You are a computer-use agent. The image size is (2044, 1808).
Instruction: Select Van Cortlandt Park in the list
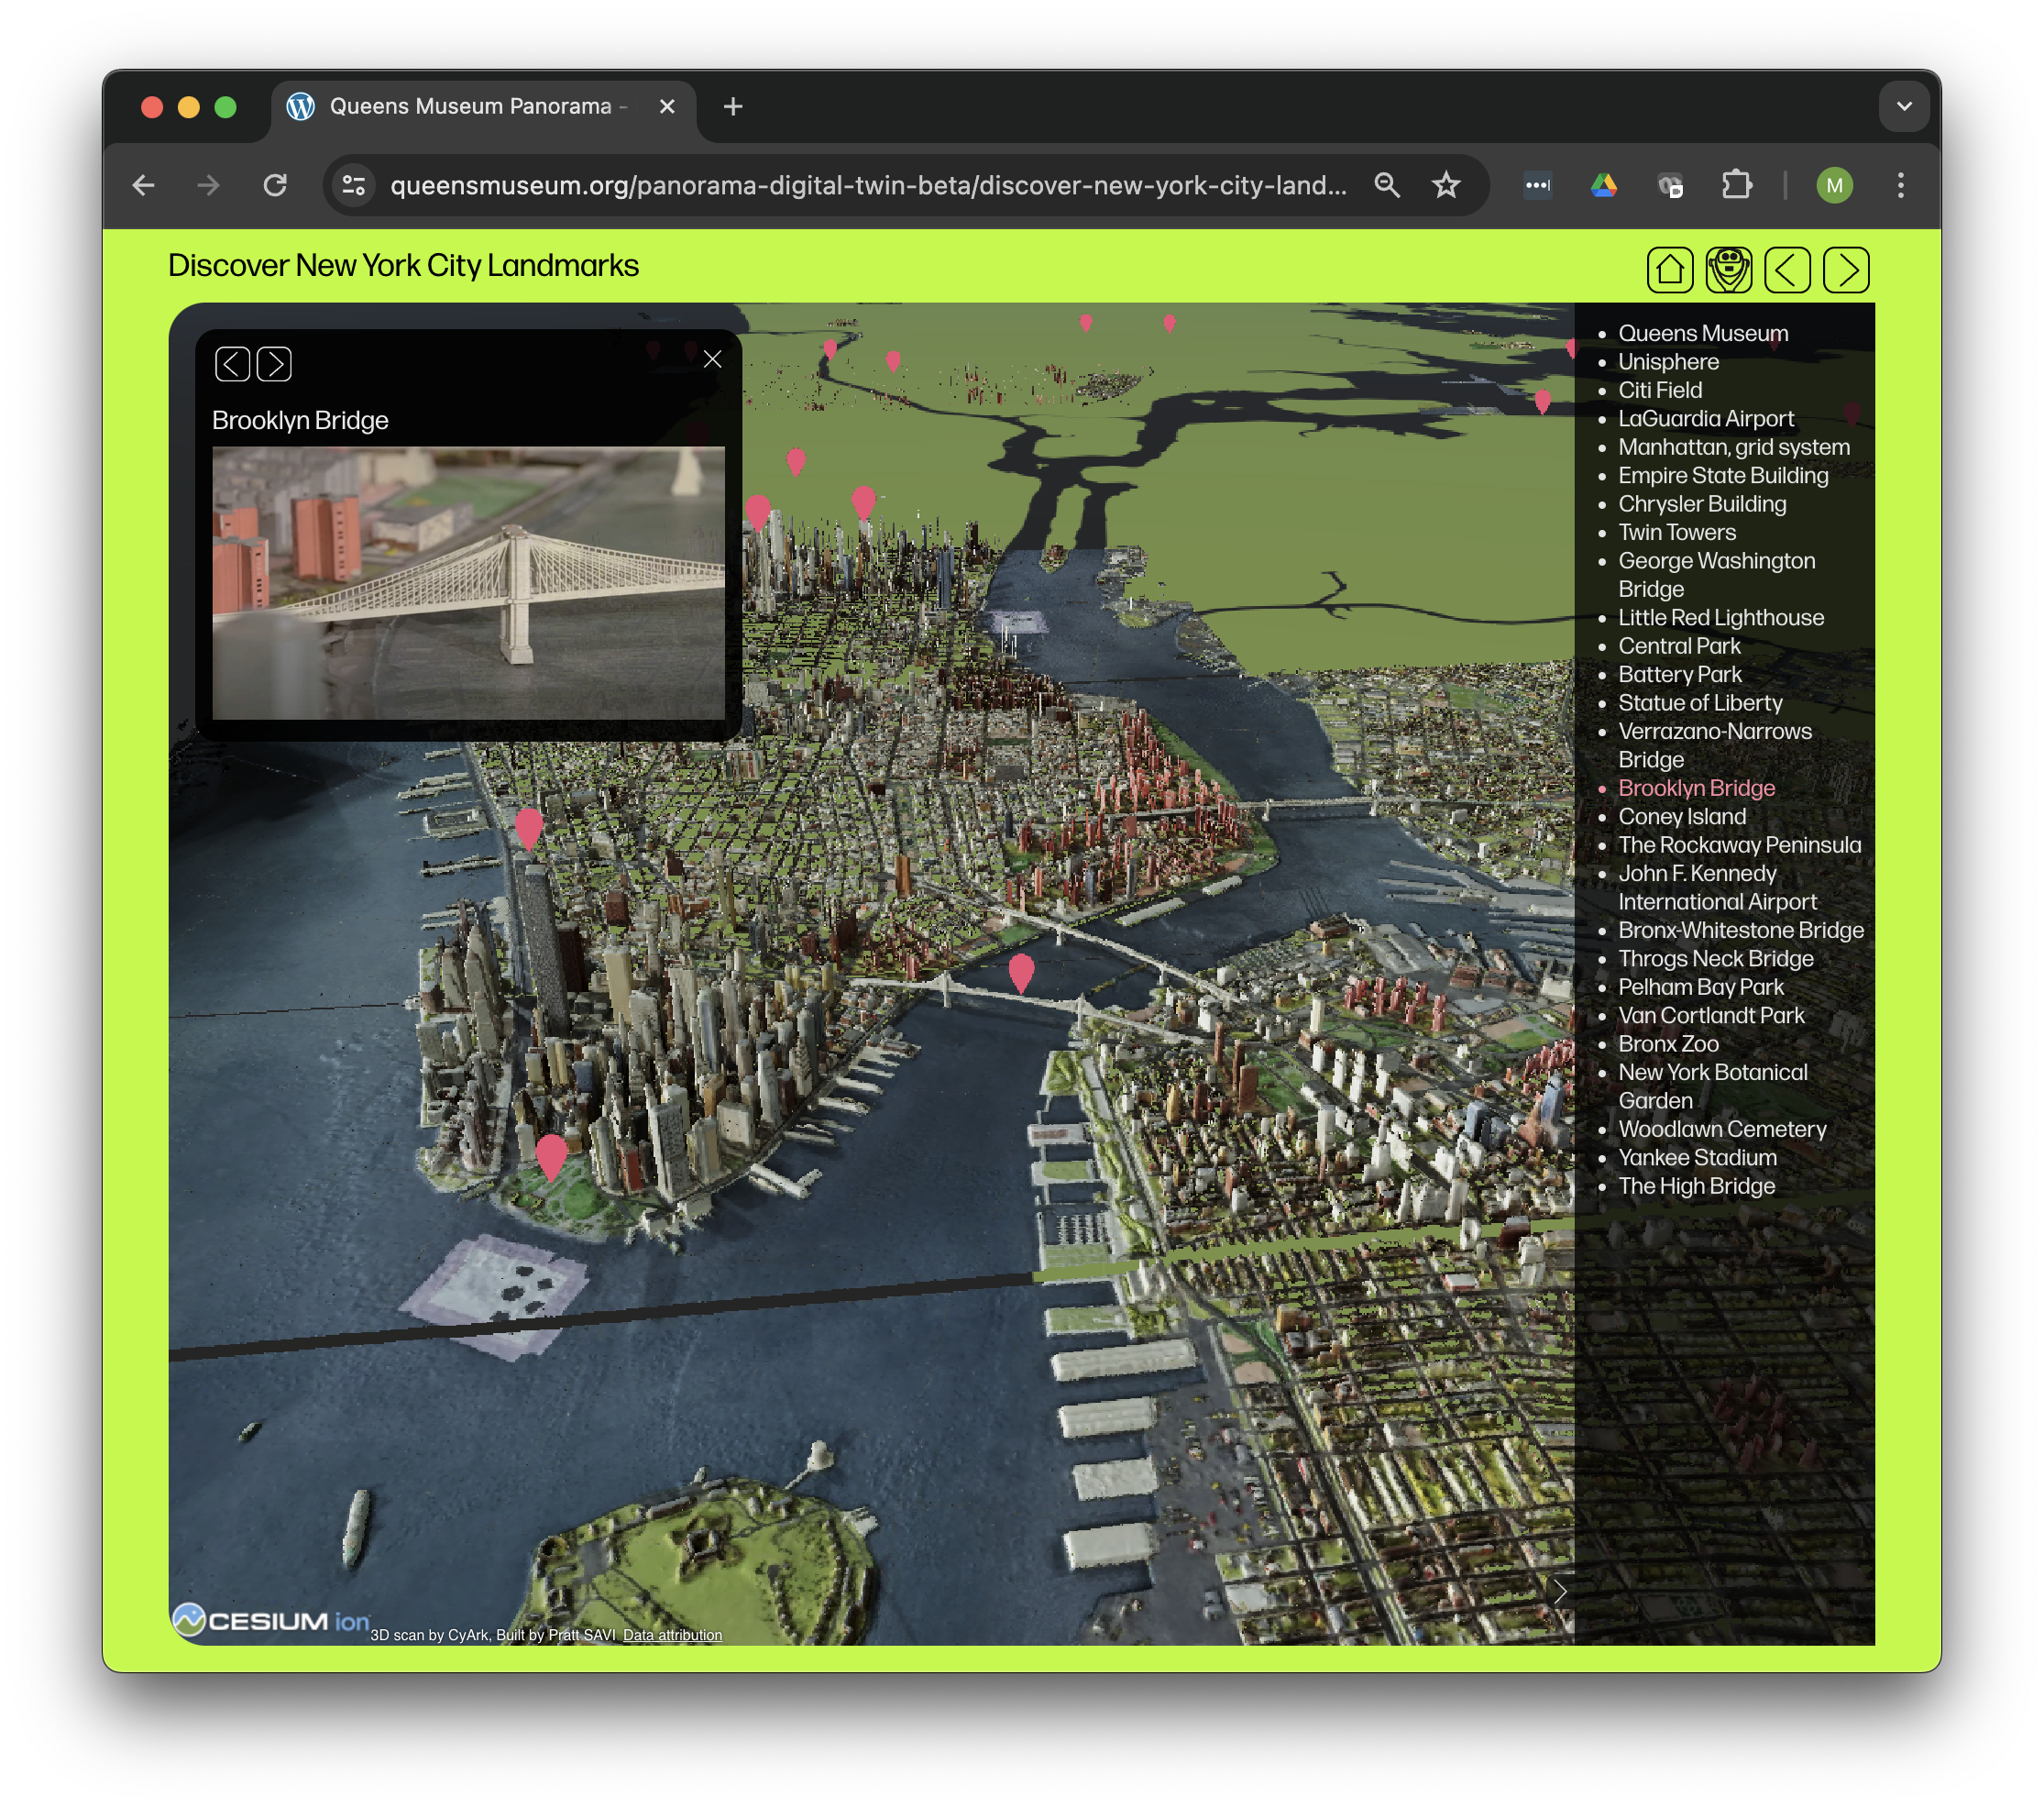(1711, 1015)
